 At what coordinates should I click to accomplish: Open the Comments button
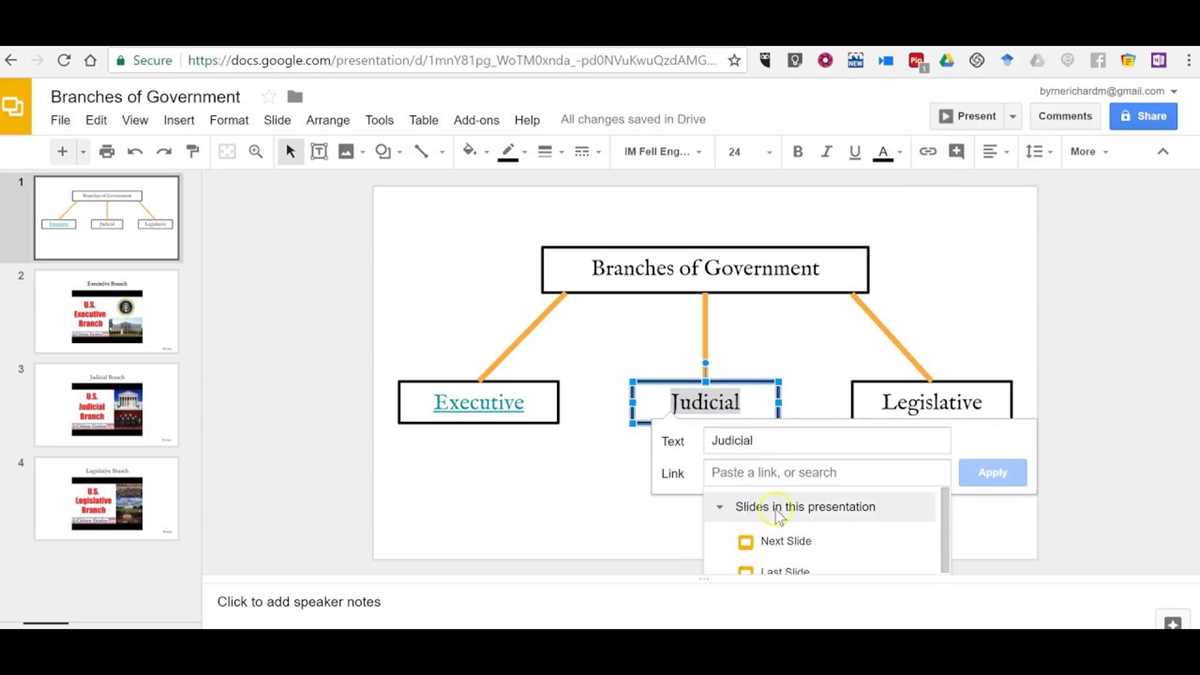[1065, 116]
